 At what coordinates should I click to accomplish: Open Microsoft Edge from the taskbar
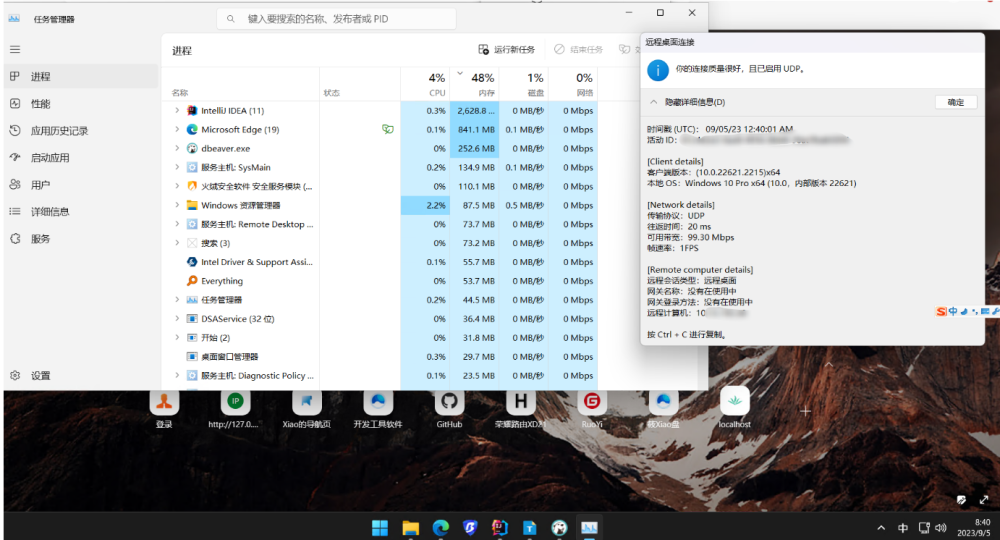(x=441, y=528)
